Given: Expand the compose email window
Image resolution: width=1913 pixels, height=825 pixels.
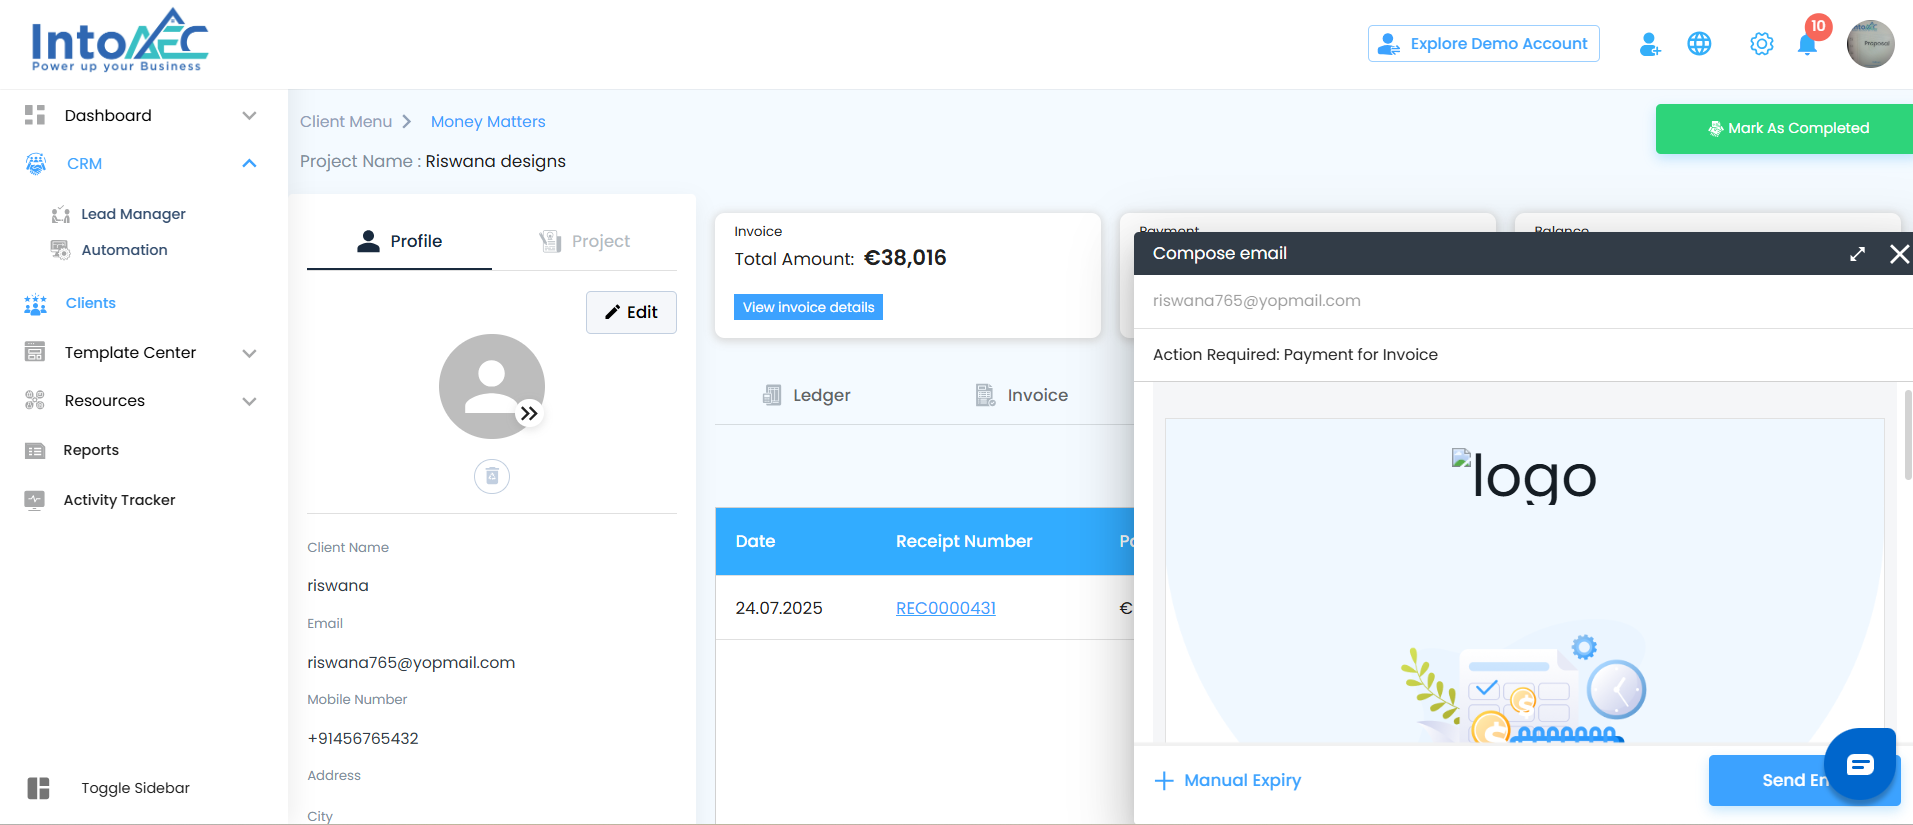Looking at the screenshot, I should click(1857, 254).
